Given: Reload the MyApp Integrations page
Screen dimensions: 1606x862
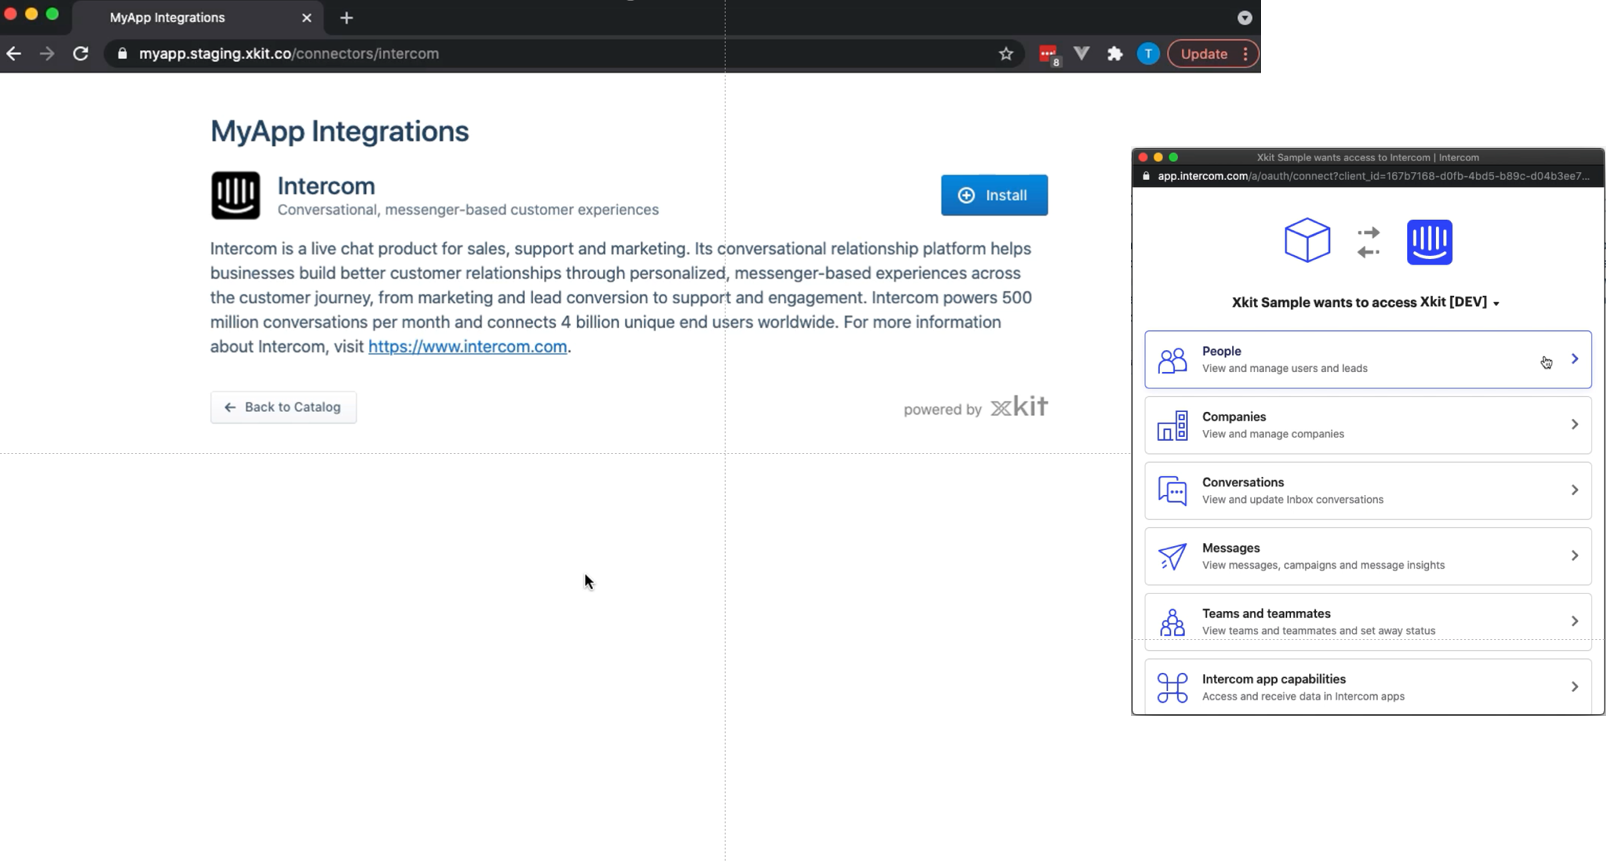Looking at the screenshot, I should click(81, 54).
